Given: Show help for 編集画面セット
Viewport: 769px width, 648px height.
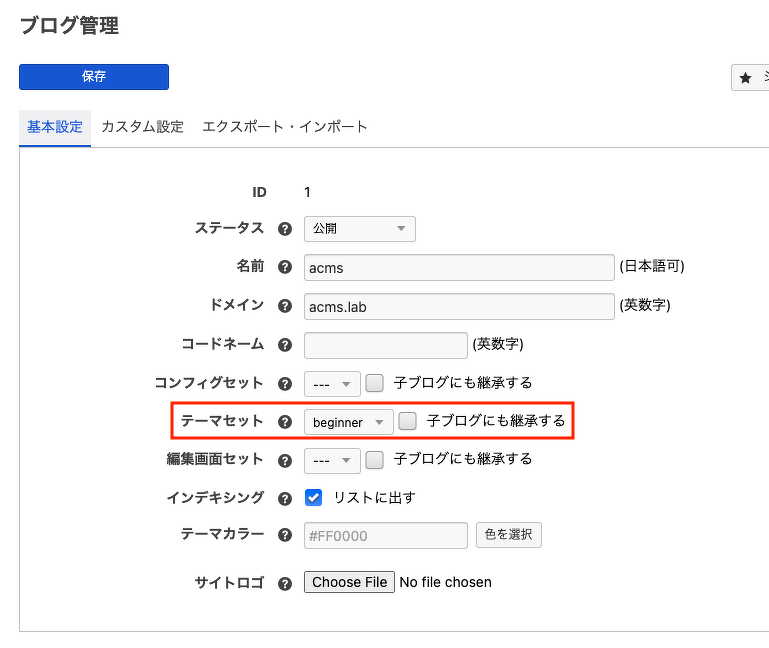Looking at the screenshot, I should pos(285,460).
